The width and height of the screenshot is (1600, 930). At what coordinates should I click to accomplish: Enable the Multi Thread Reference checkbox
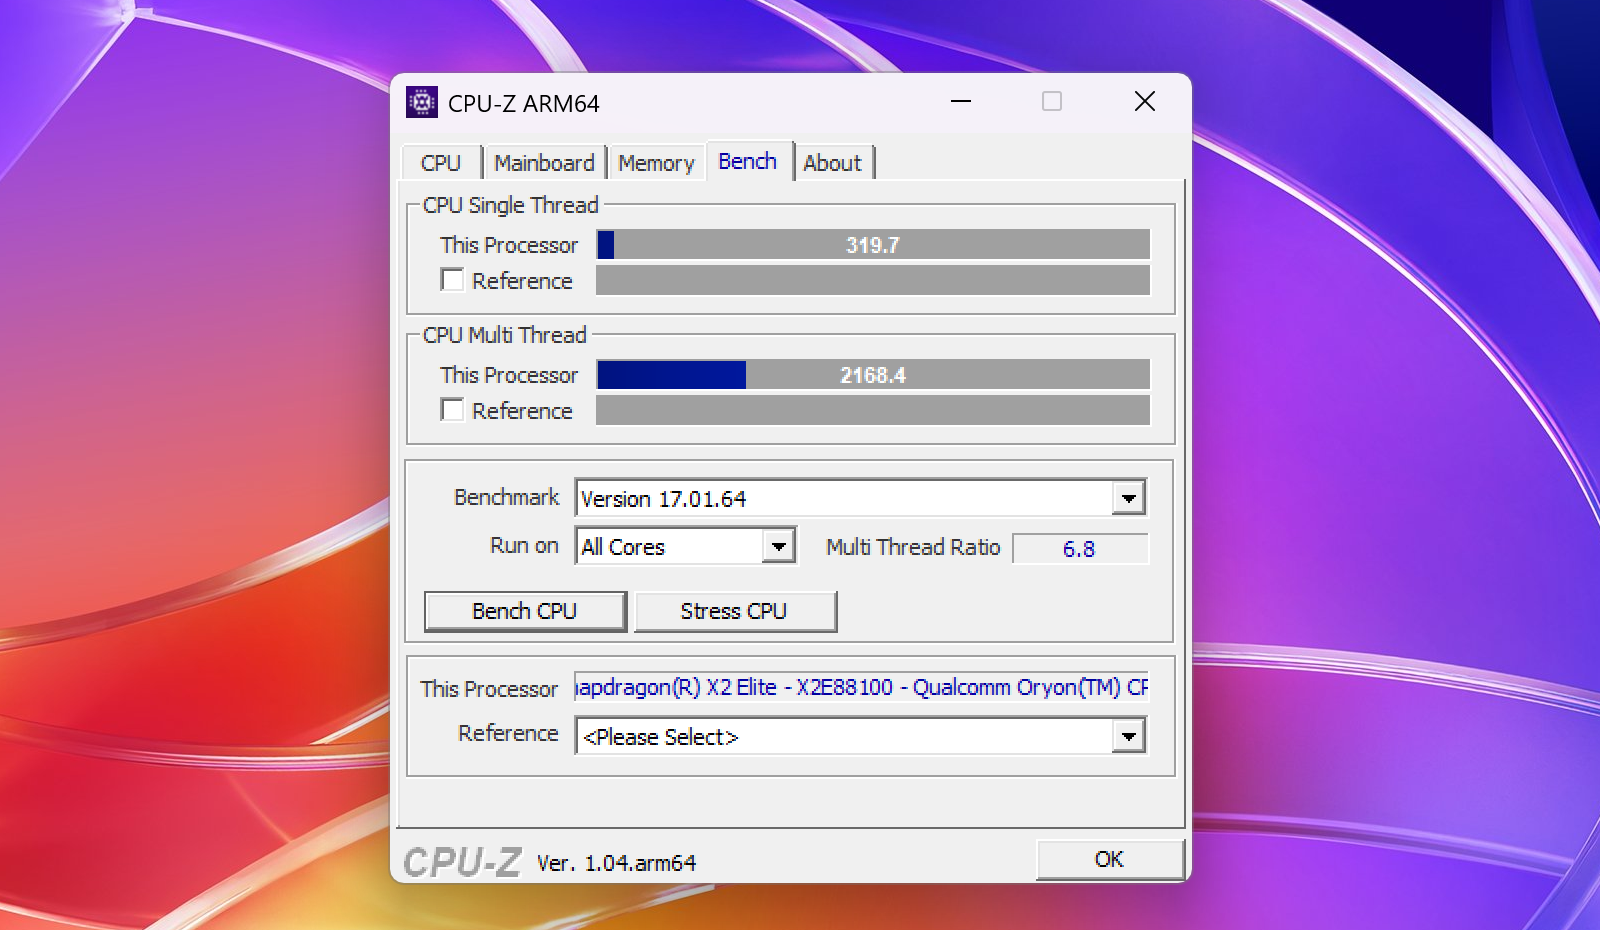tap(452, 410)
